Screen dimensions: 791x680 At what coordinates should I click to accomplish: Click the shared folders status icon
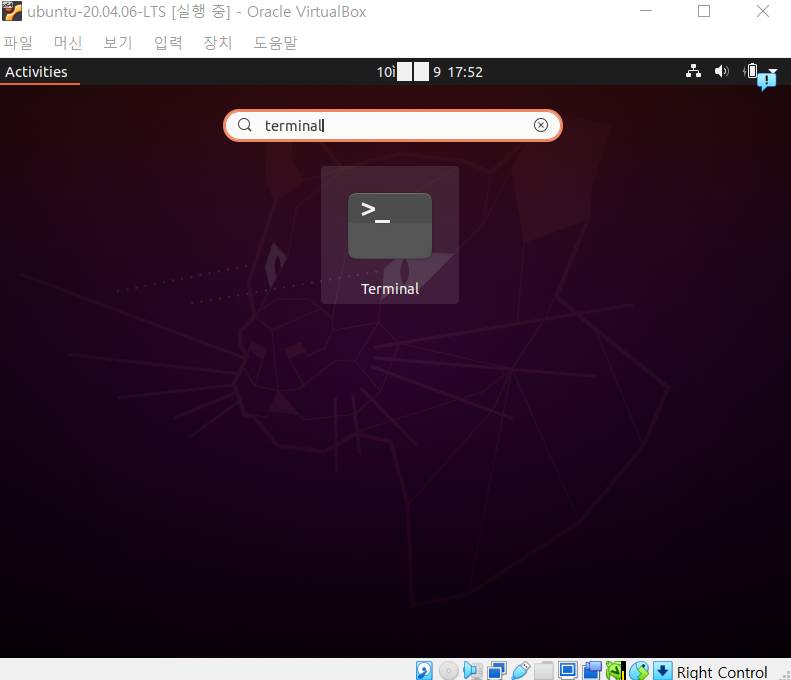coord(544,670)
